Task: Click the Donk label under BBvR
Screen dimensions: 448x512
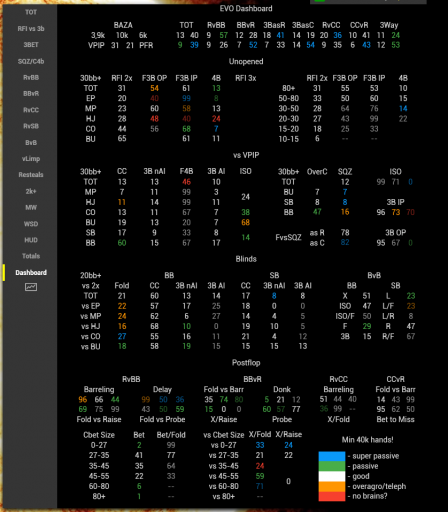Action: (x=282, y=390)
